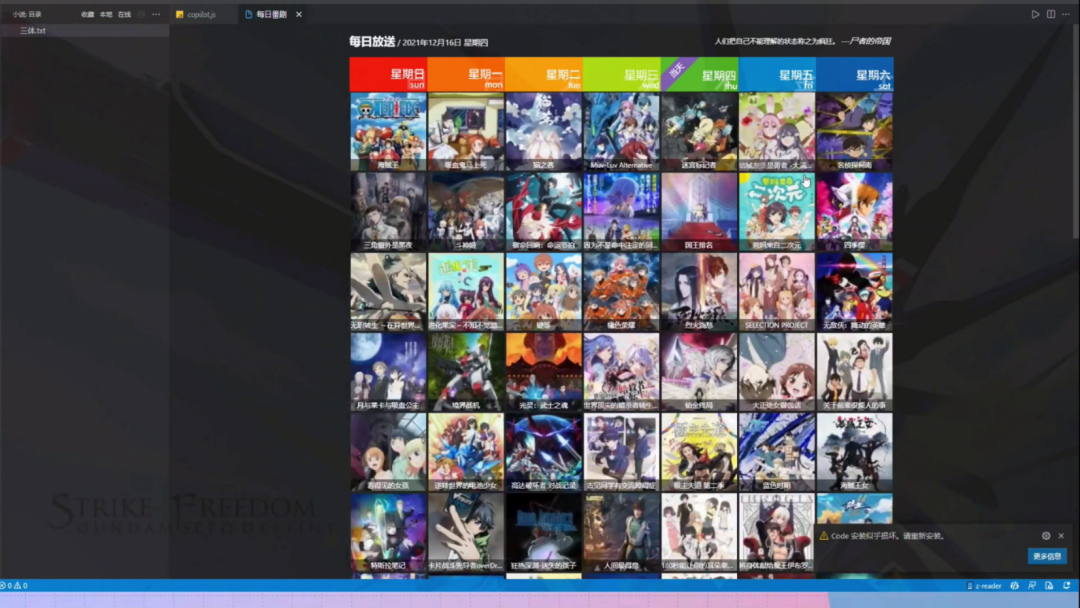Click the split editor icon
This screenshot has height=608, width=1080.
1051,14
